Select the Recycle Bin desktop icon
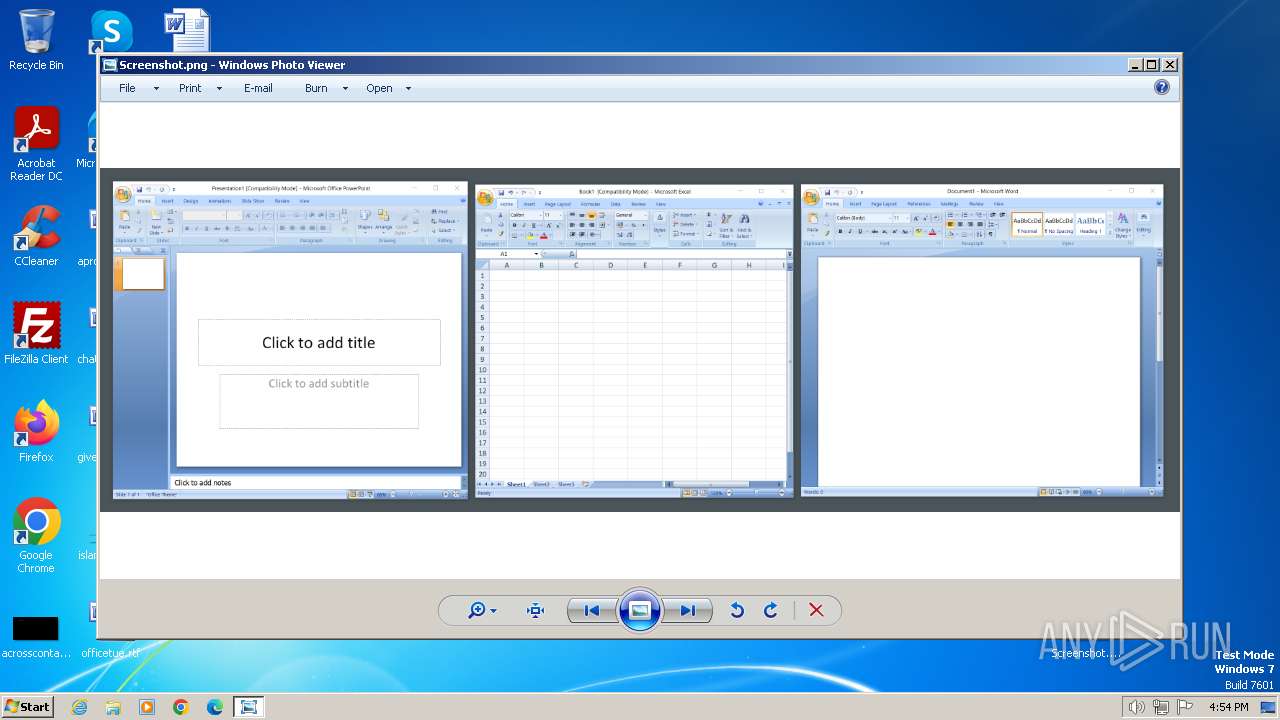Image resolution: width=1280 pixels, height=720 pixels. pos(36,40)
